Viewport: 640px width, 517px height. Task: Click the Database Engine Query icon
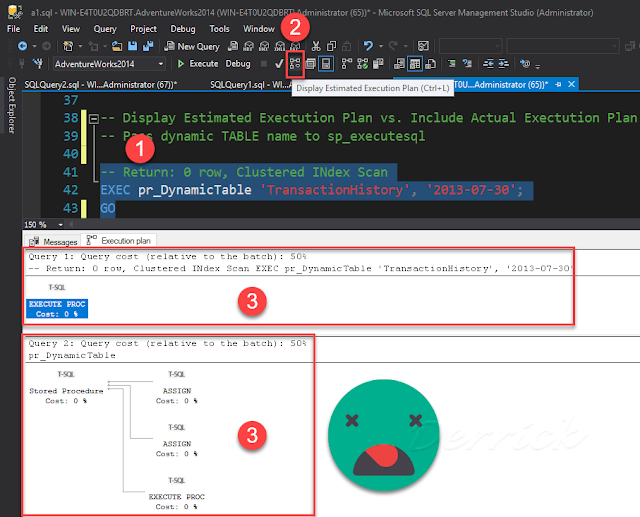pyautogui.click(x=233, y=46)
